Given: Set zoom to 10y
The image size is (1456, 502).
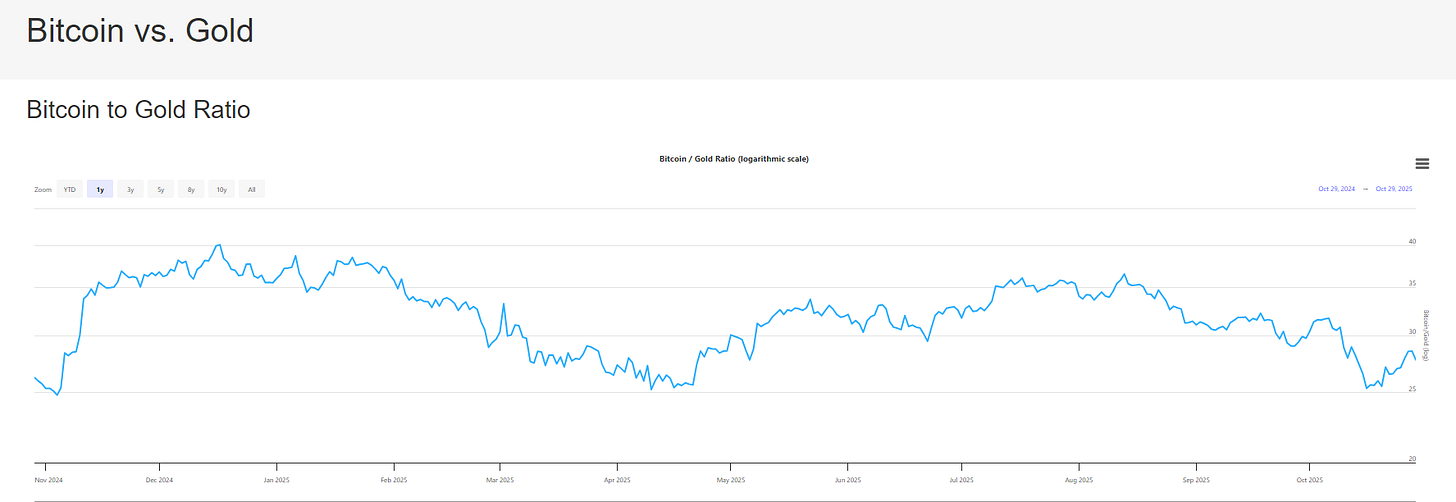Looking at the screenshot, I should pos(221,189).
